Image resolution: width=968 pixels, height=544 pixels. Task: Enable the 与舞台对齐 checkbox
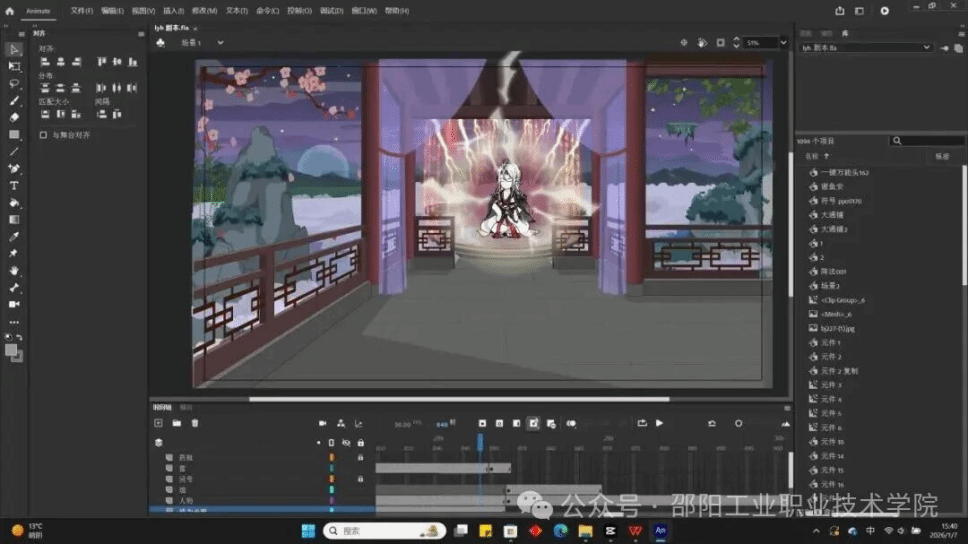[43, 134]
